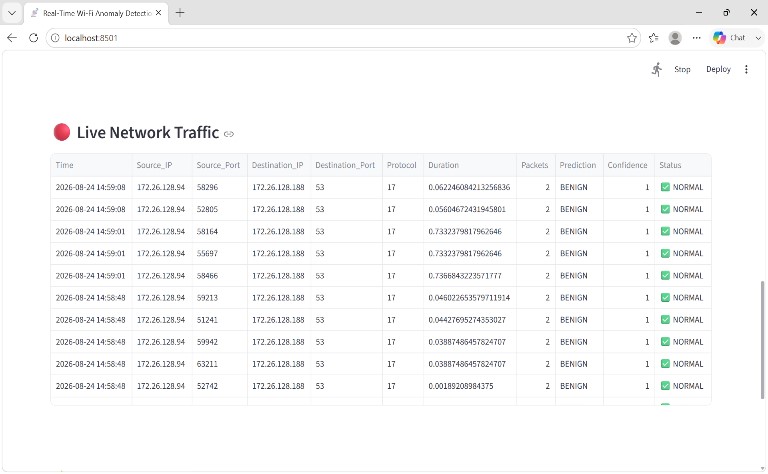Add this page to favorites star
Viewport: 768px width, 474px height.
[x=632, y=38]
